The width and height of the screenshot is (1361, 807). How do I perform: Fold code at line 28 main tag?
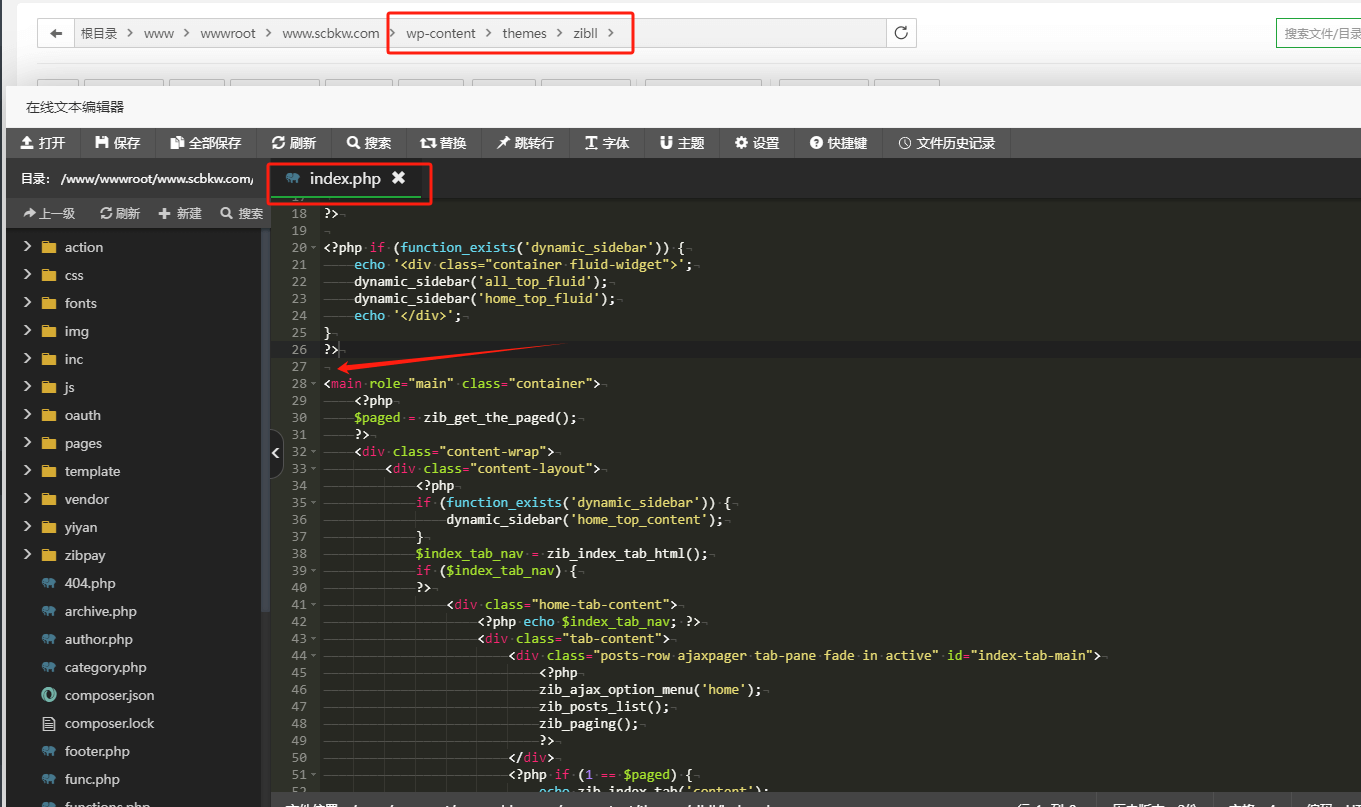point(314,383)
